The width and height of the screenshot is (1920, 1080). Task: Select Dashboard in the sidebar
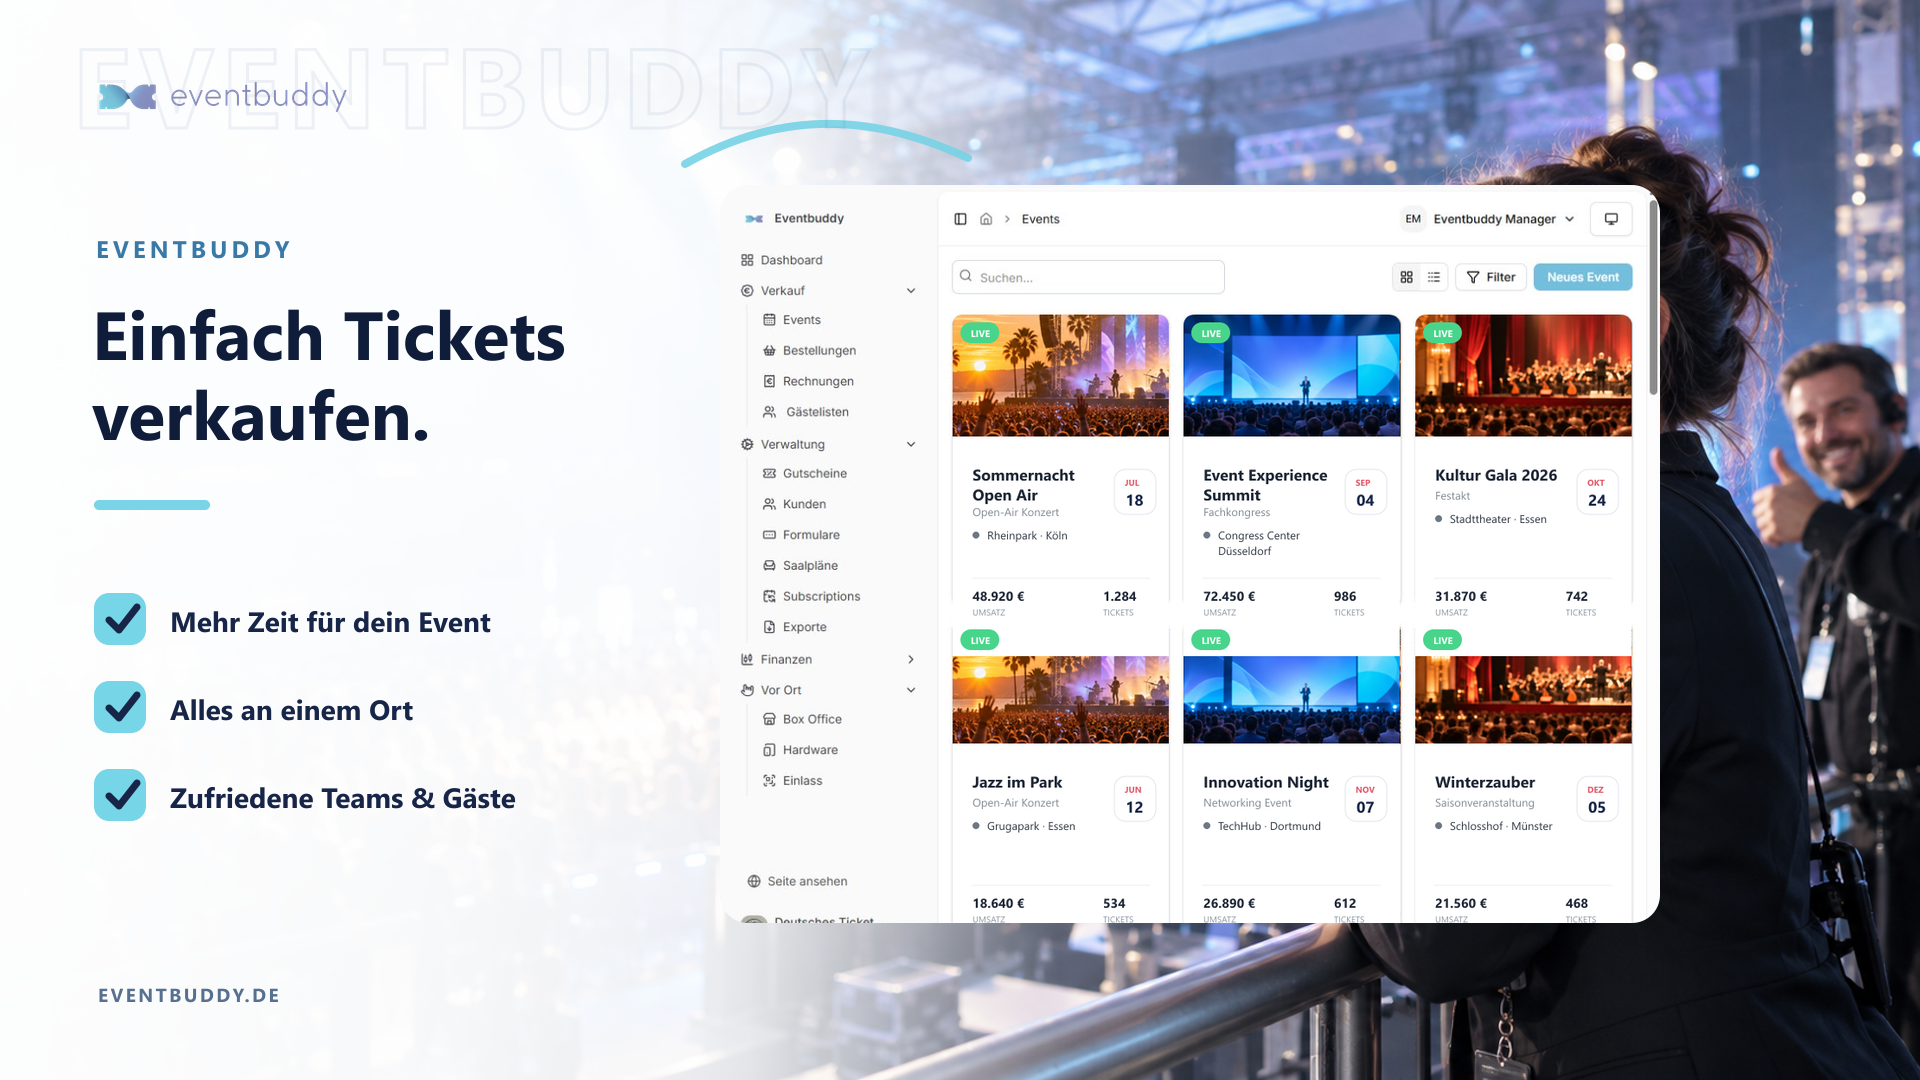coord(790,260)
